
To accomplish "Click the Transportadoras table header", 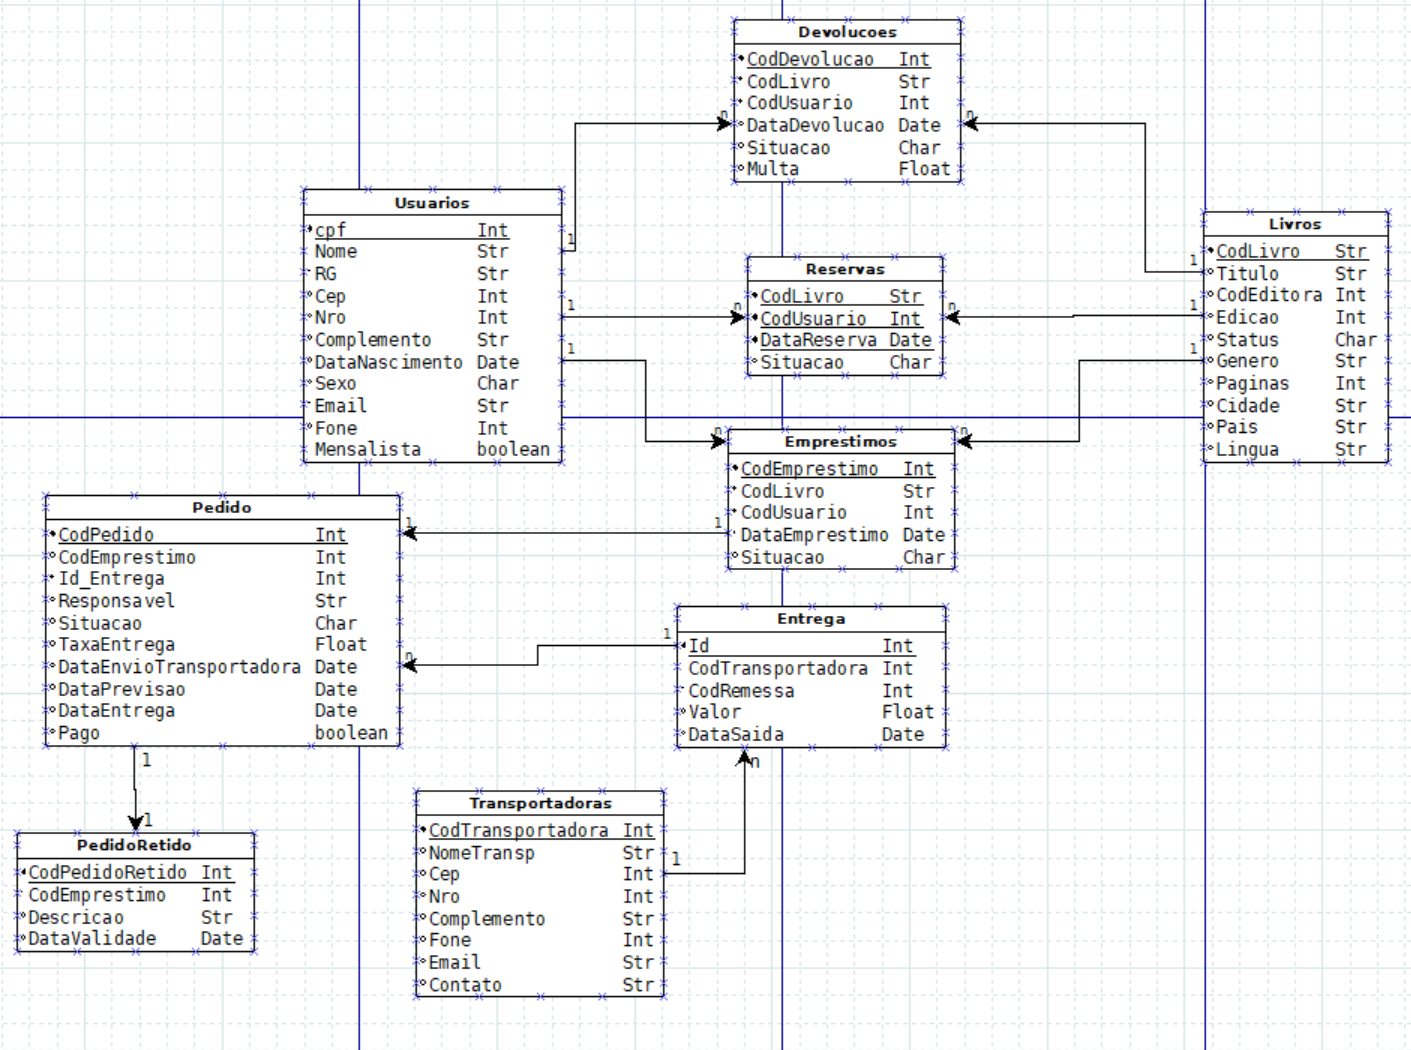I will (x=540, y=803).
